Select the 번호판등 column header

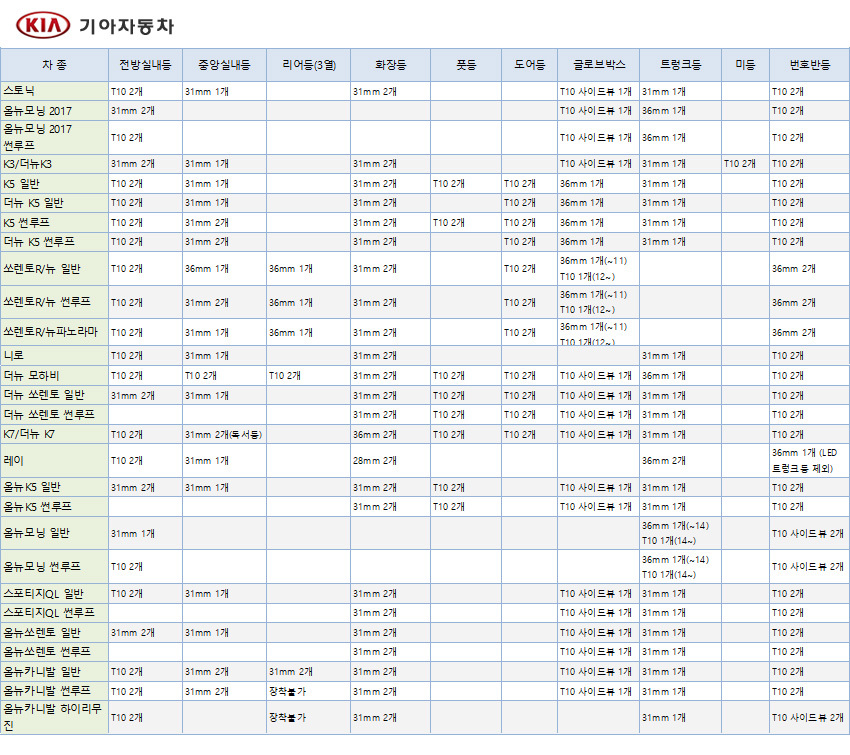coord(809,65)
